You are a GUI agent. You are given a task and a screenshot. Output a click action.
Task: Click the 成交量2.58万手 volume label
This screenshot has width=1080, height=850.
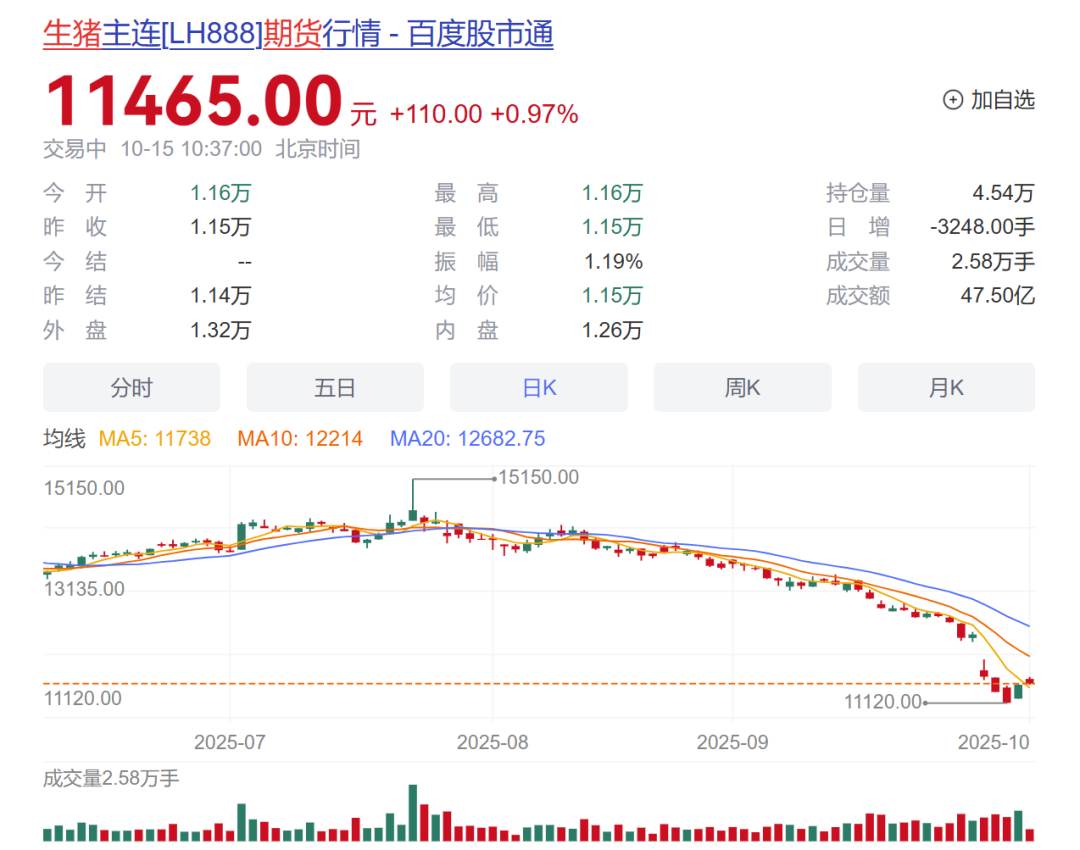coord(111,778)
